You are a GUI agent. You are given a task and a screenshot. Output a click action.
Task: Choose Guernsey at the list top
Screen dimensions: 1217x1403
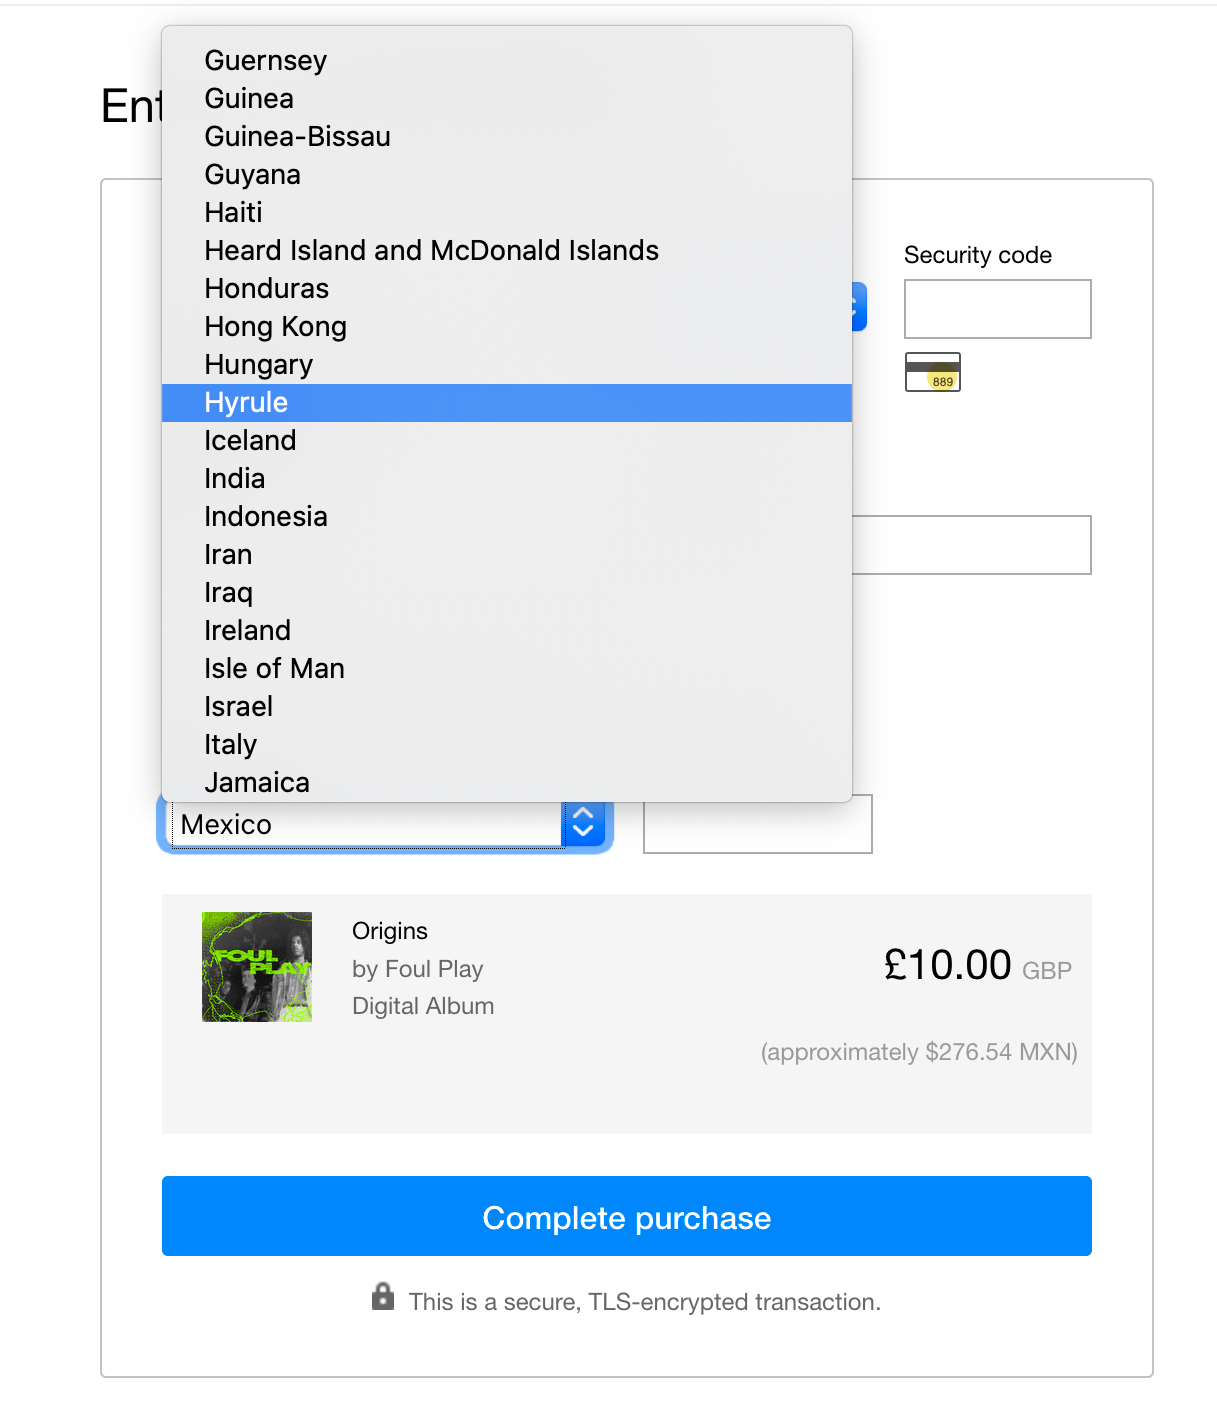pyautogui.click(x=507, y=61)
